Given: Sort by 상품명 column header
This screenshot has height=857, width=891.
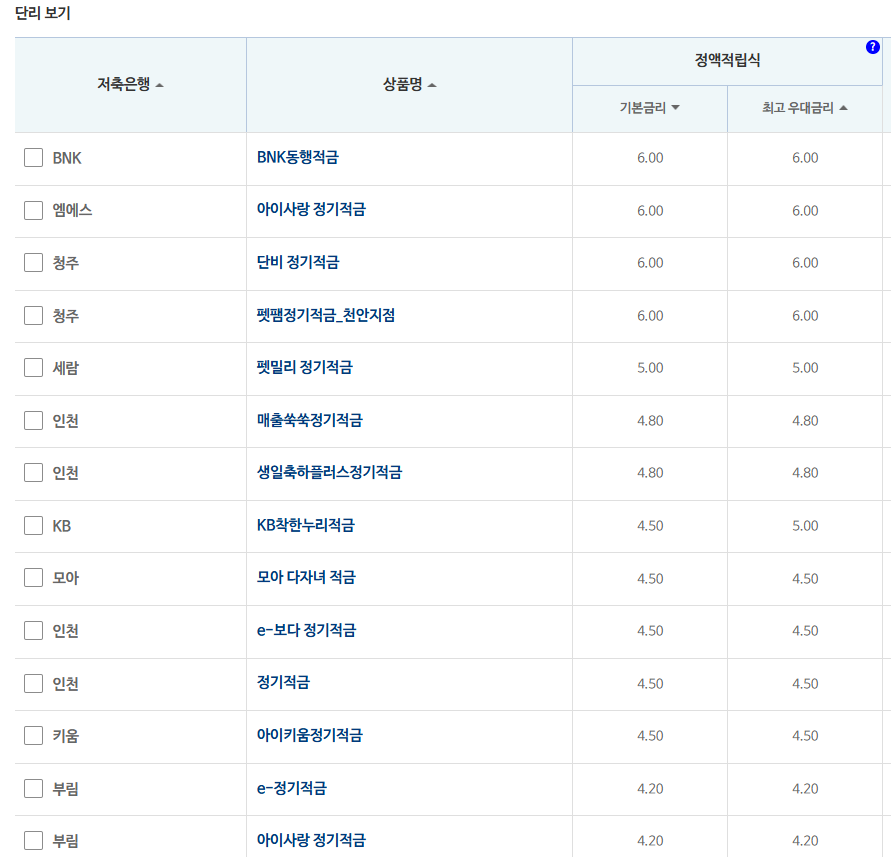Looking at the screenshot, I should pyautogui.click(x=409, y=85).
